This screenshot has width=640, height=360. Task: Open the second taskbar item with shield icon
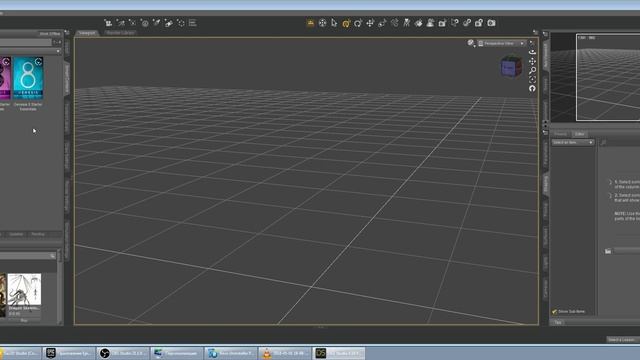click(x=69, y=353)
